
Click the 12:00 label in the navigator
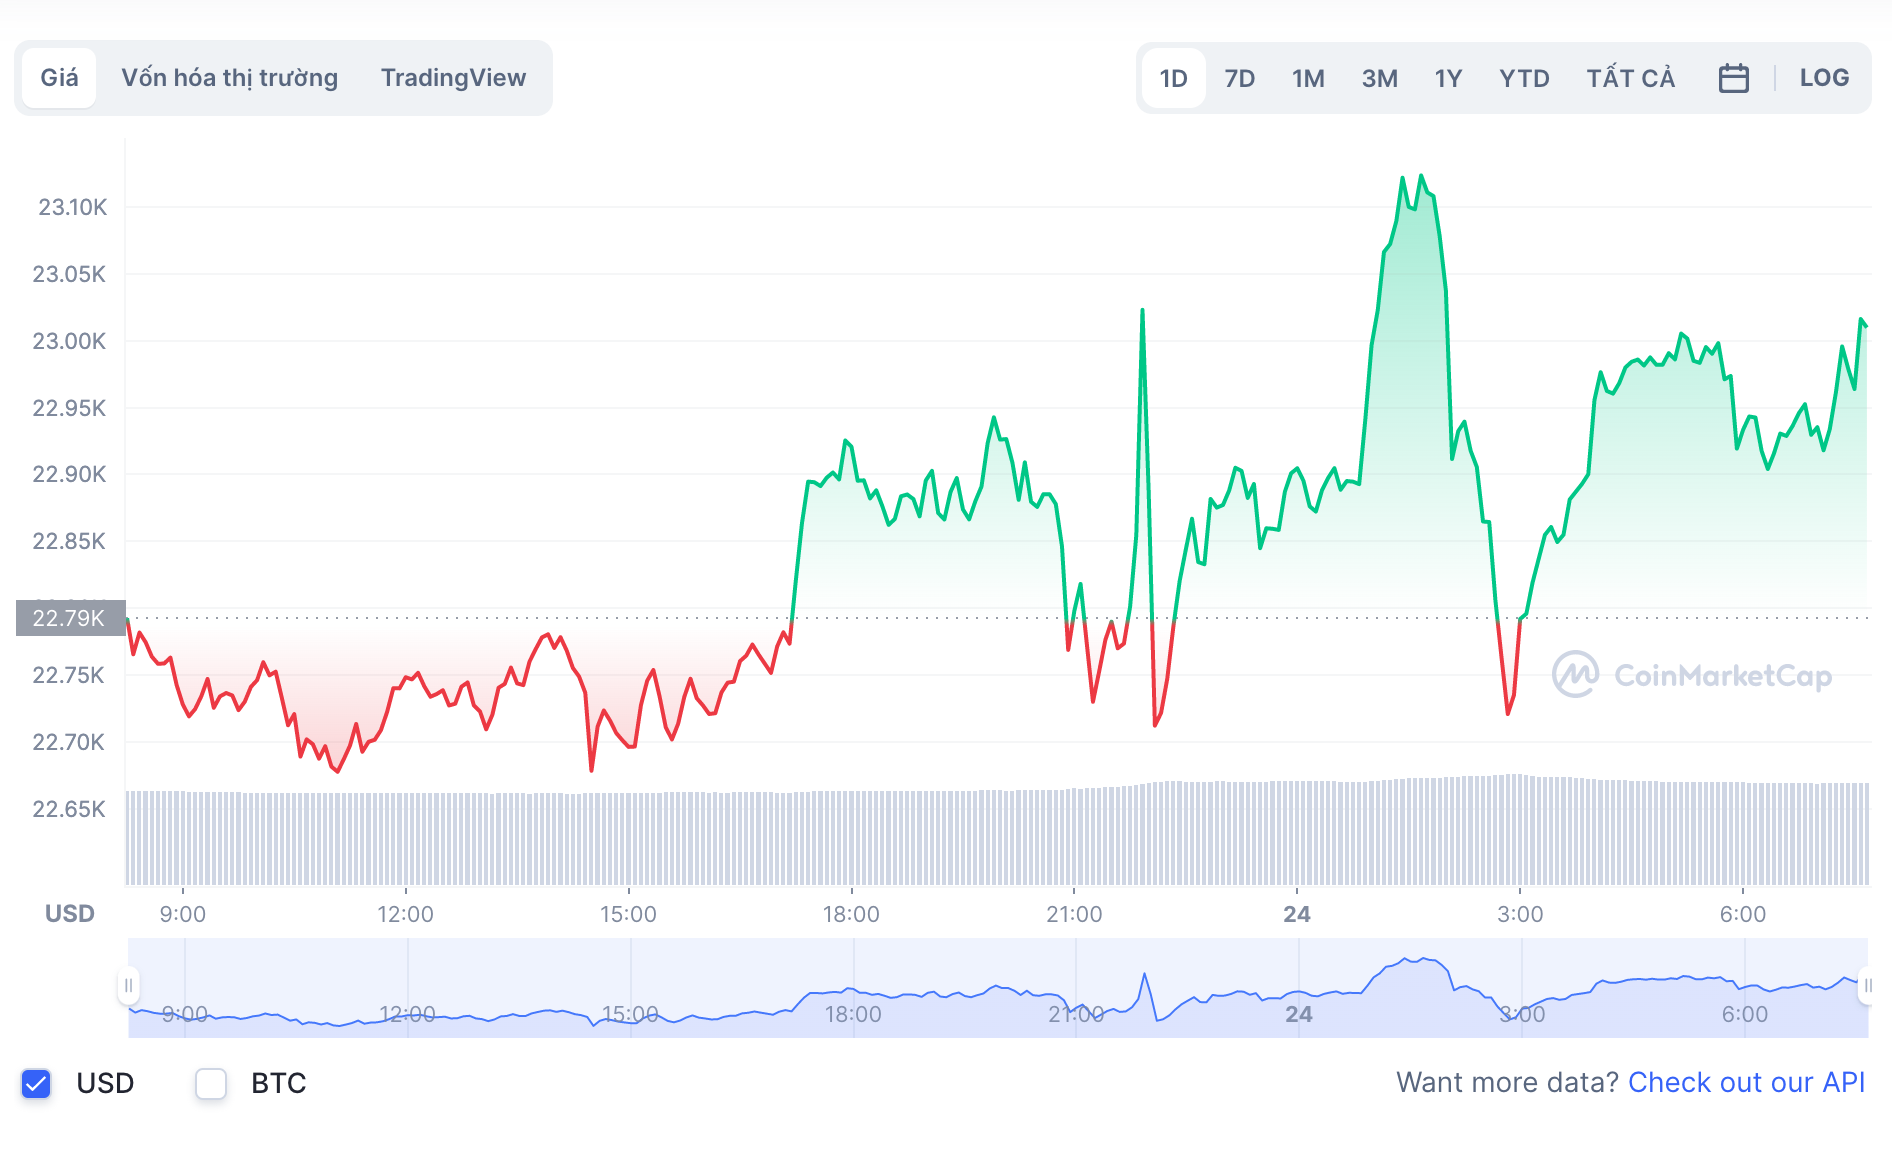point(407,1014)
